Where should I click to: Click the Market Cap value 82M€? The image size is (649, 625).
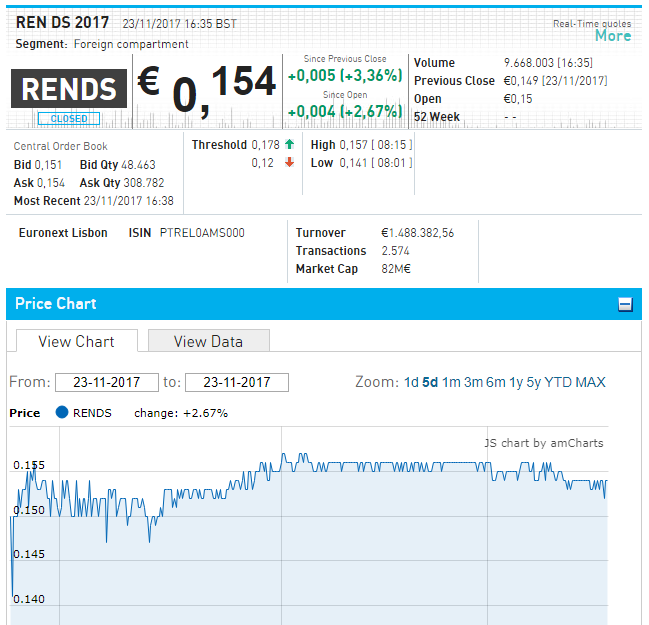[x=396, y=269]
